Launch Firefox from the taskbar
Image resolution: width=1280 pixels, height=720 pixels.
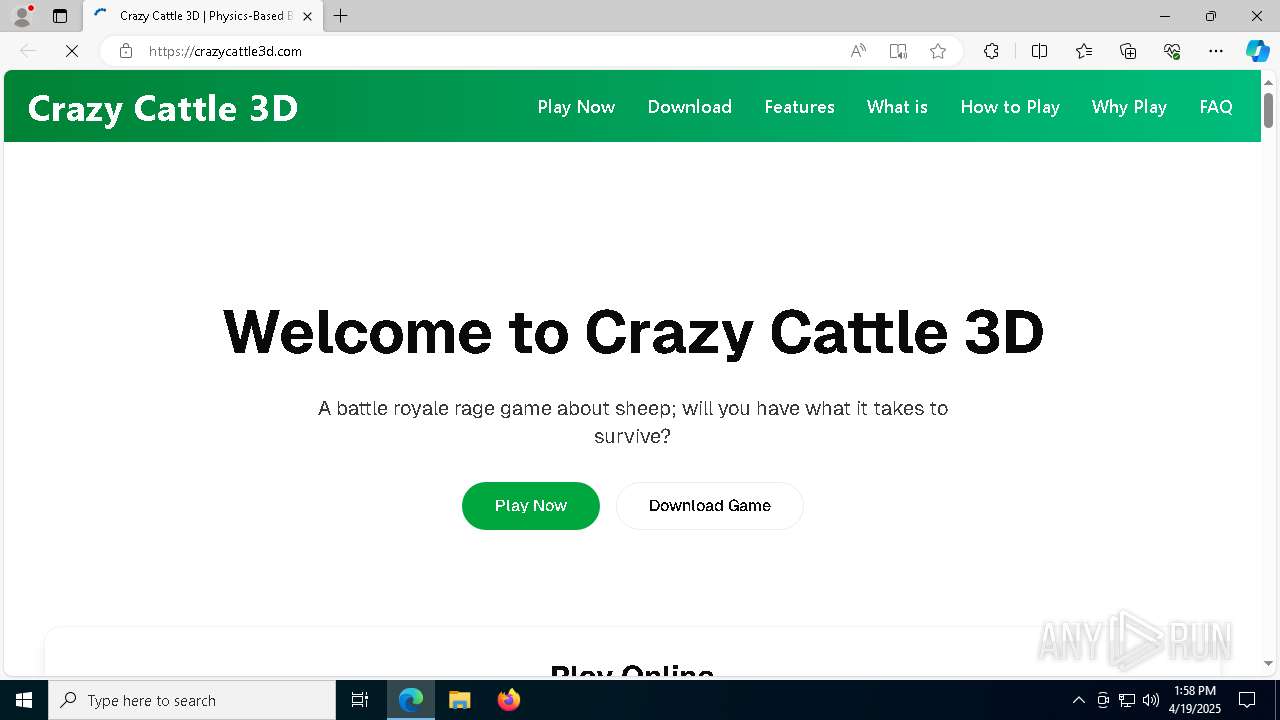[x=509, y=700]
